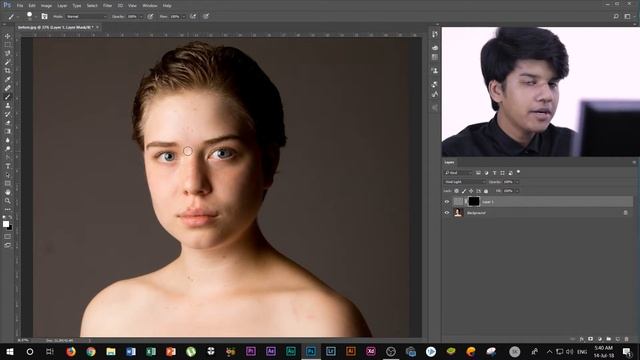Change the screen mode from the toolbox

[7, 245]
